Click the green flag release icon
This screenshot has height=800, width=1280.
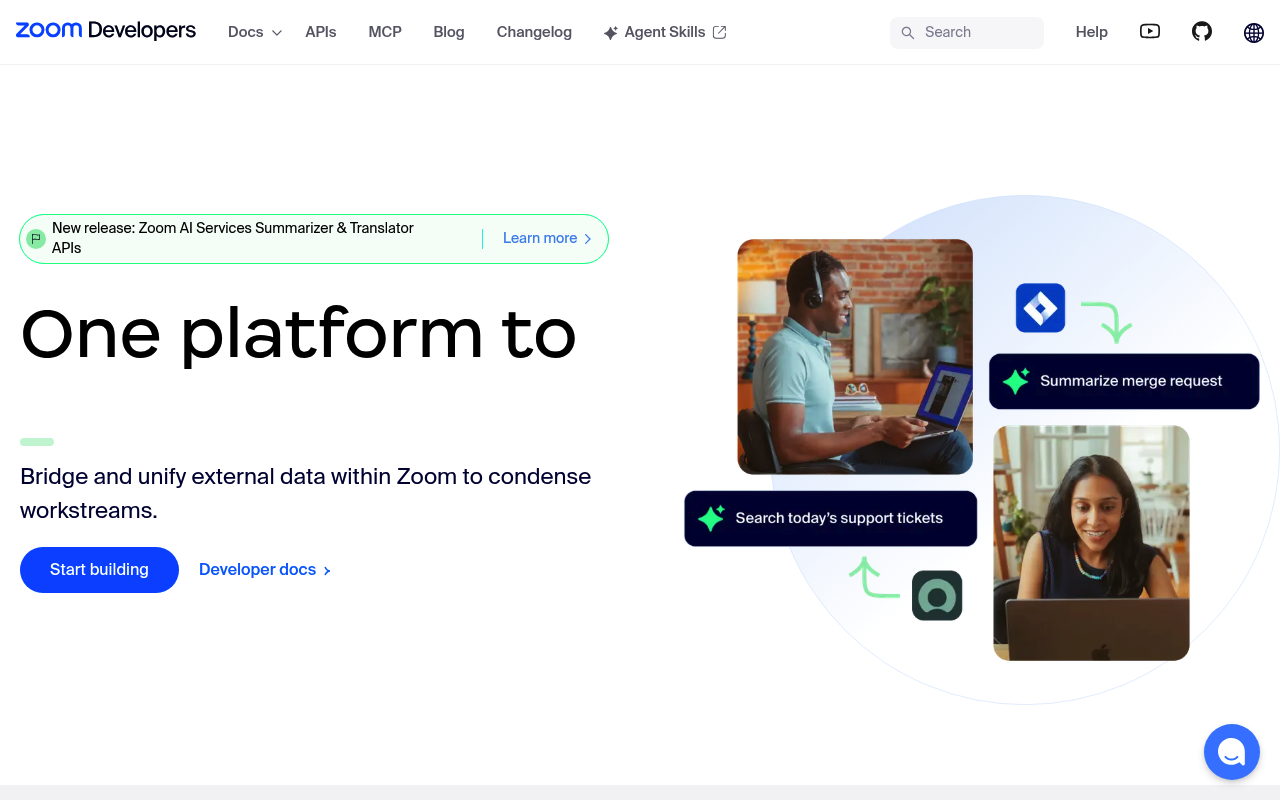(x=36, y=239)
